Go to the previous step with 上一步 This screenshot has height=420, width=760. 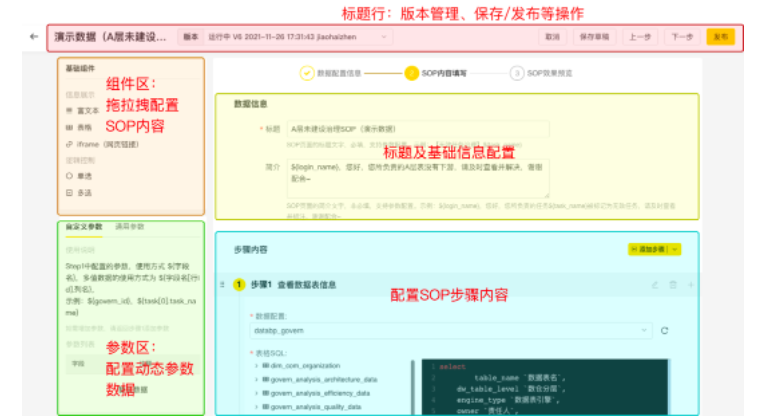[640, 37]
